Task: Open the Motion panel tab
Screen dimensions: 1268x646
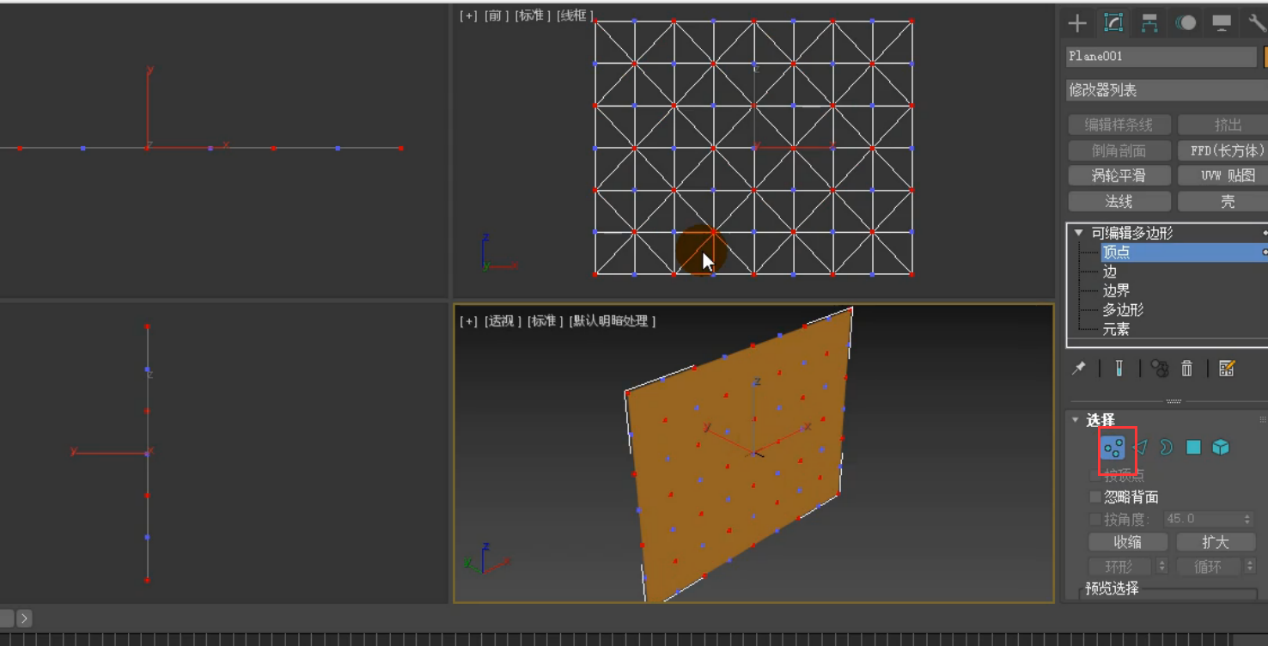Action: 1186,23
